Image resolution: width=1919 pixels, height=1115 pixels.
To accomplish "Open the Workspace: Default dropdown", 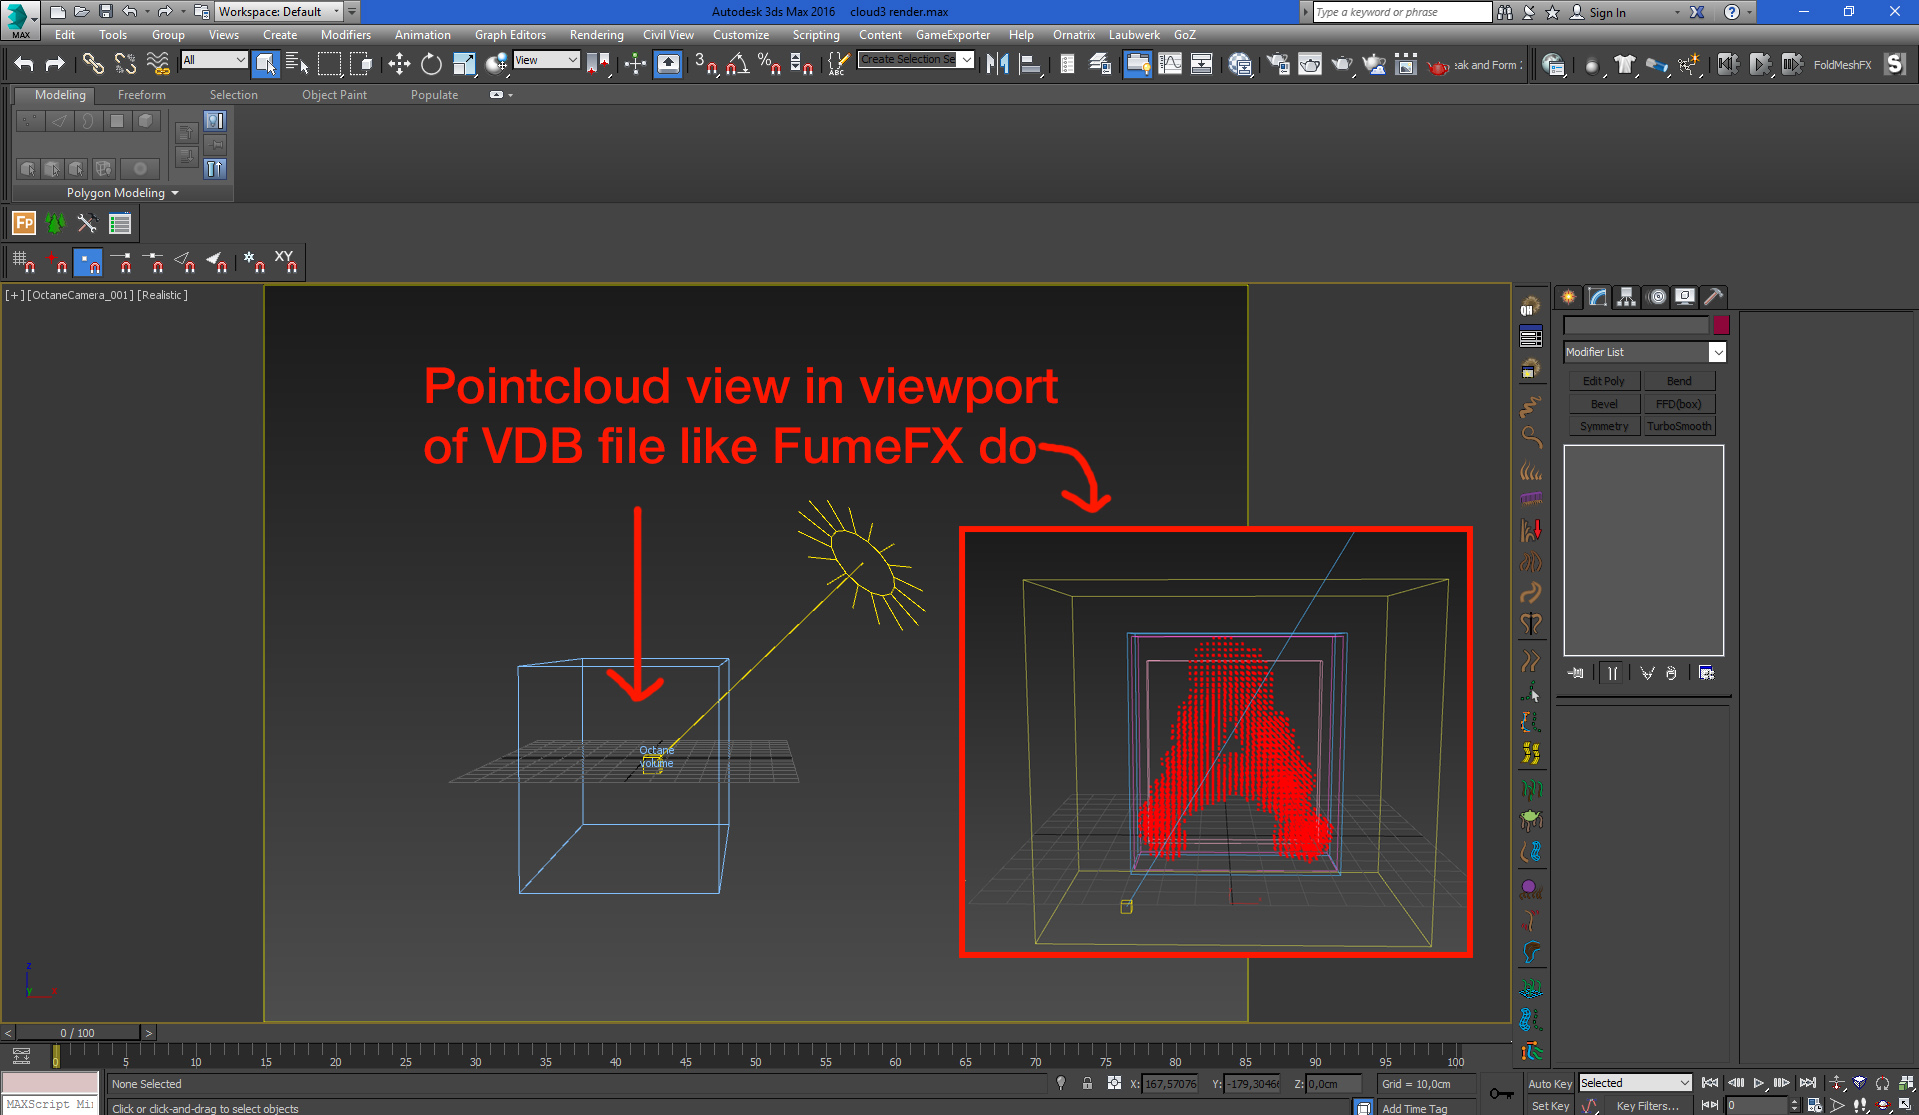I will pos(279,12).
